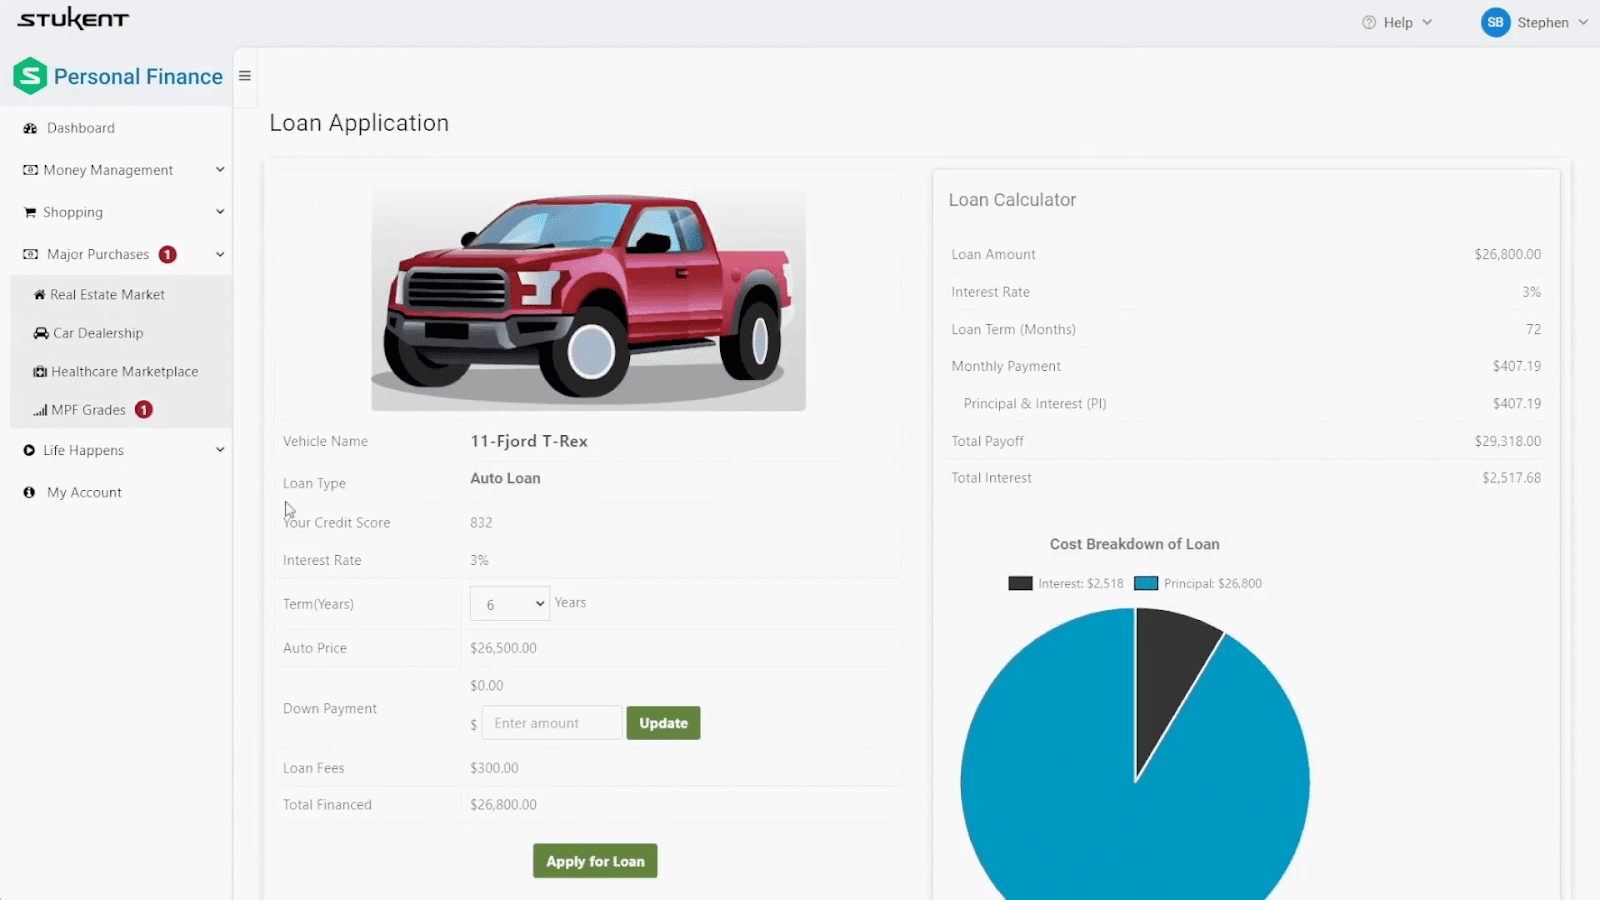Click the Loan Fees value $300.00
The image size is (1600, 900).
494,768
